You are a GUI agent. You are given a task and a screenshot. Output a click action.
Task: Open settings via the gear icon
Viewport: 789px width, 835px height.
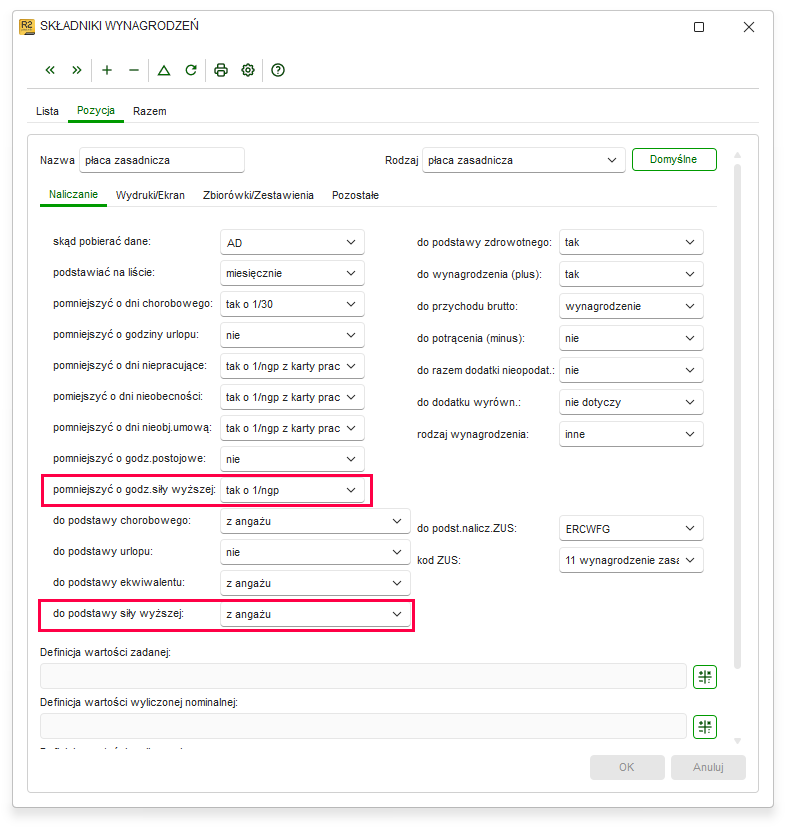(248, 70)
